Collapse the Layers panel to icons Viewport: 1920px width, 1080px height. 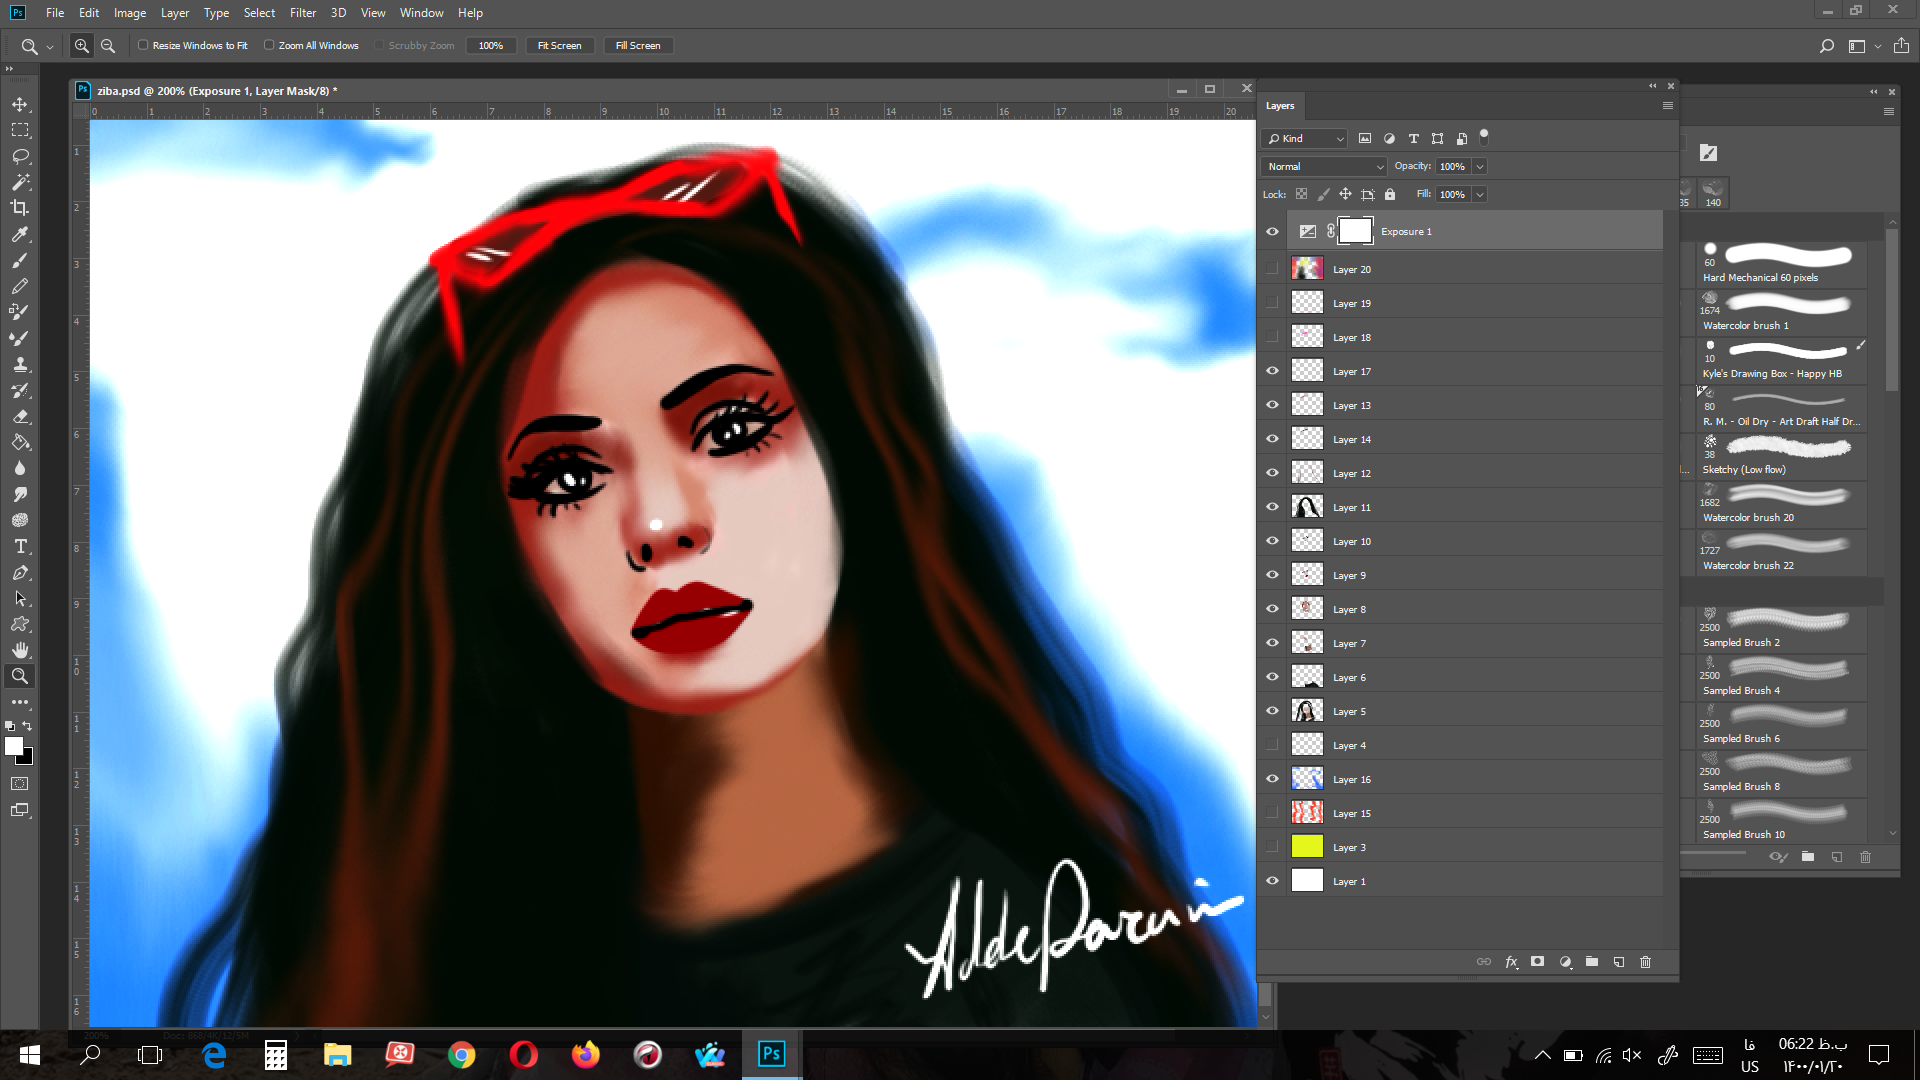[x=1653, y=86]
